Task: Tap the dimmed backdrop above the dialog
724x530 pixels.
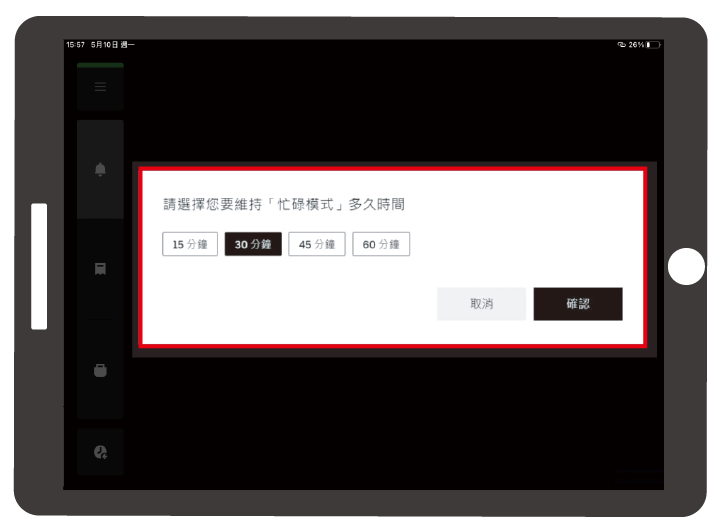Action: [390, 110]
